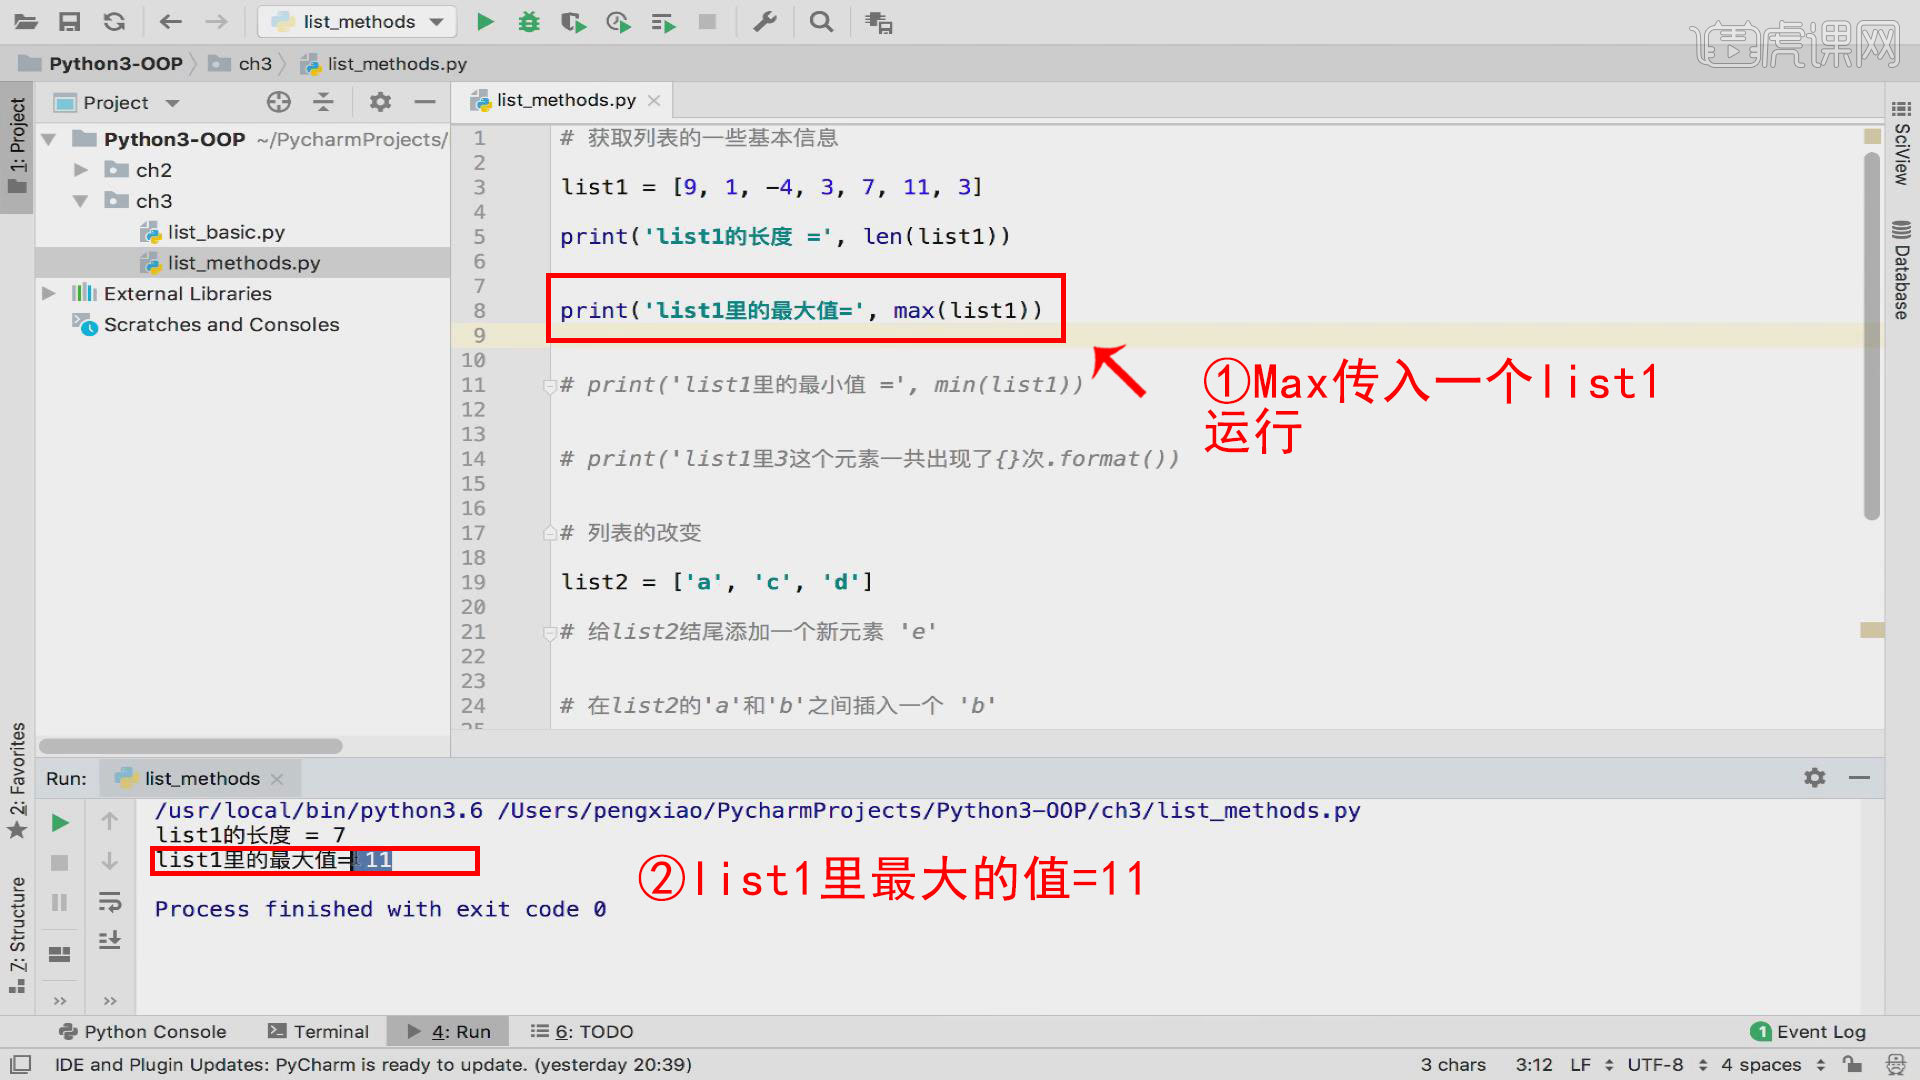Run list_methods with coverage
1920x1080 pixels.
point(573,21)
